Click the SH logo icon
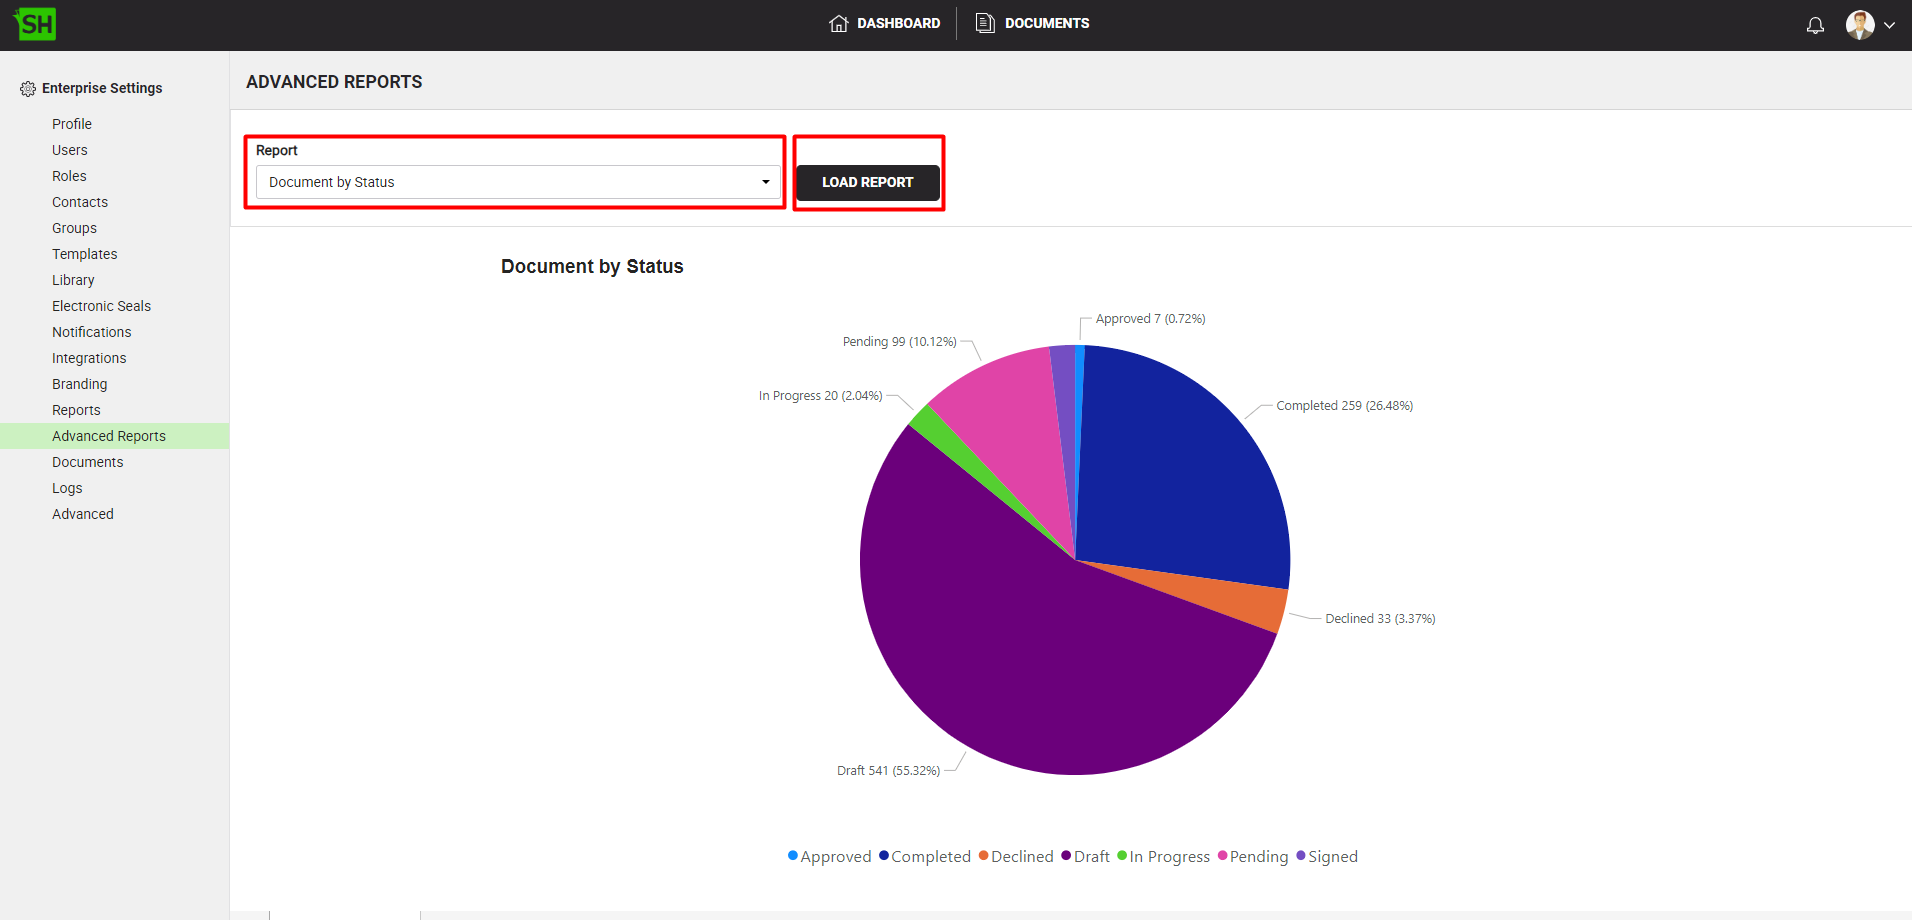1912x920 pixels. click(x=36, y=24)
